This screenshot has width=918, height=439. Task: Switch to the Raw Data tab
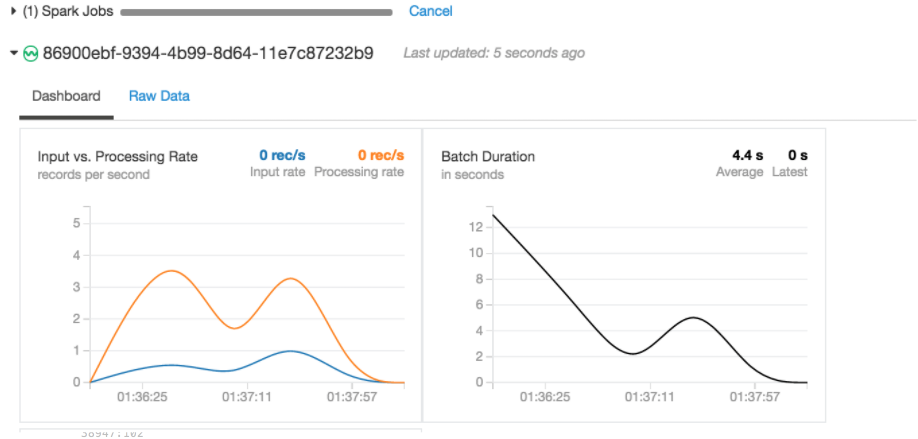click(x=159, y=96)
